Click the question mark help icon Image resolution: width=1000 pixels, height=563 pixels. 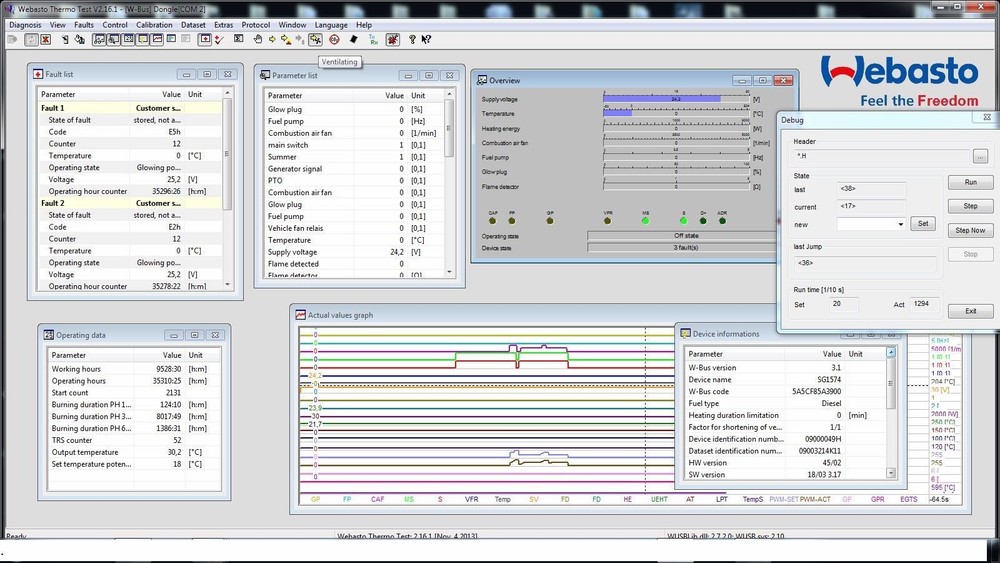(412, 40)
